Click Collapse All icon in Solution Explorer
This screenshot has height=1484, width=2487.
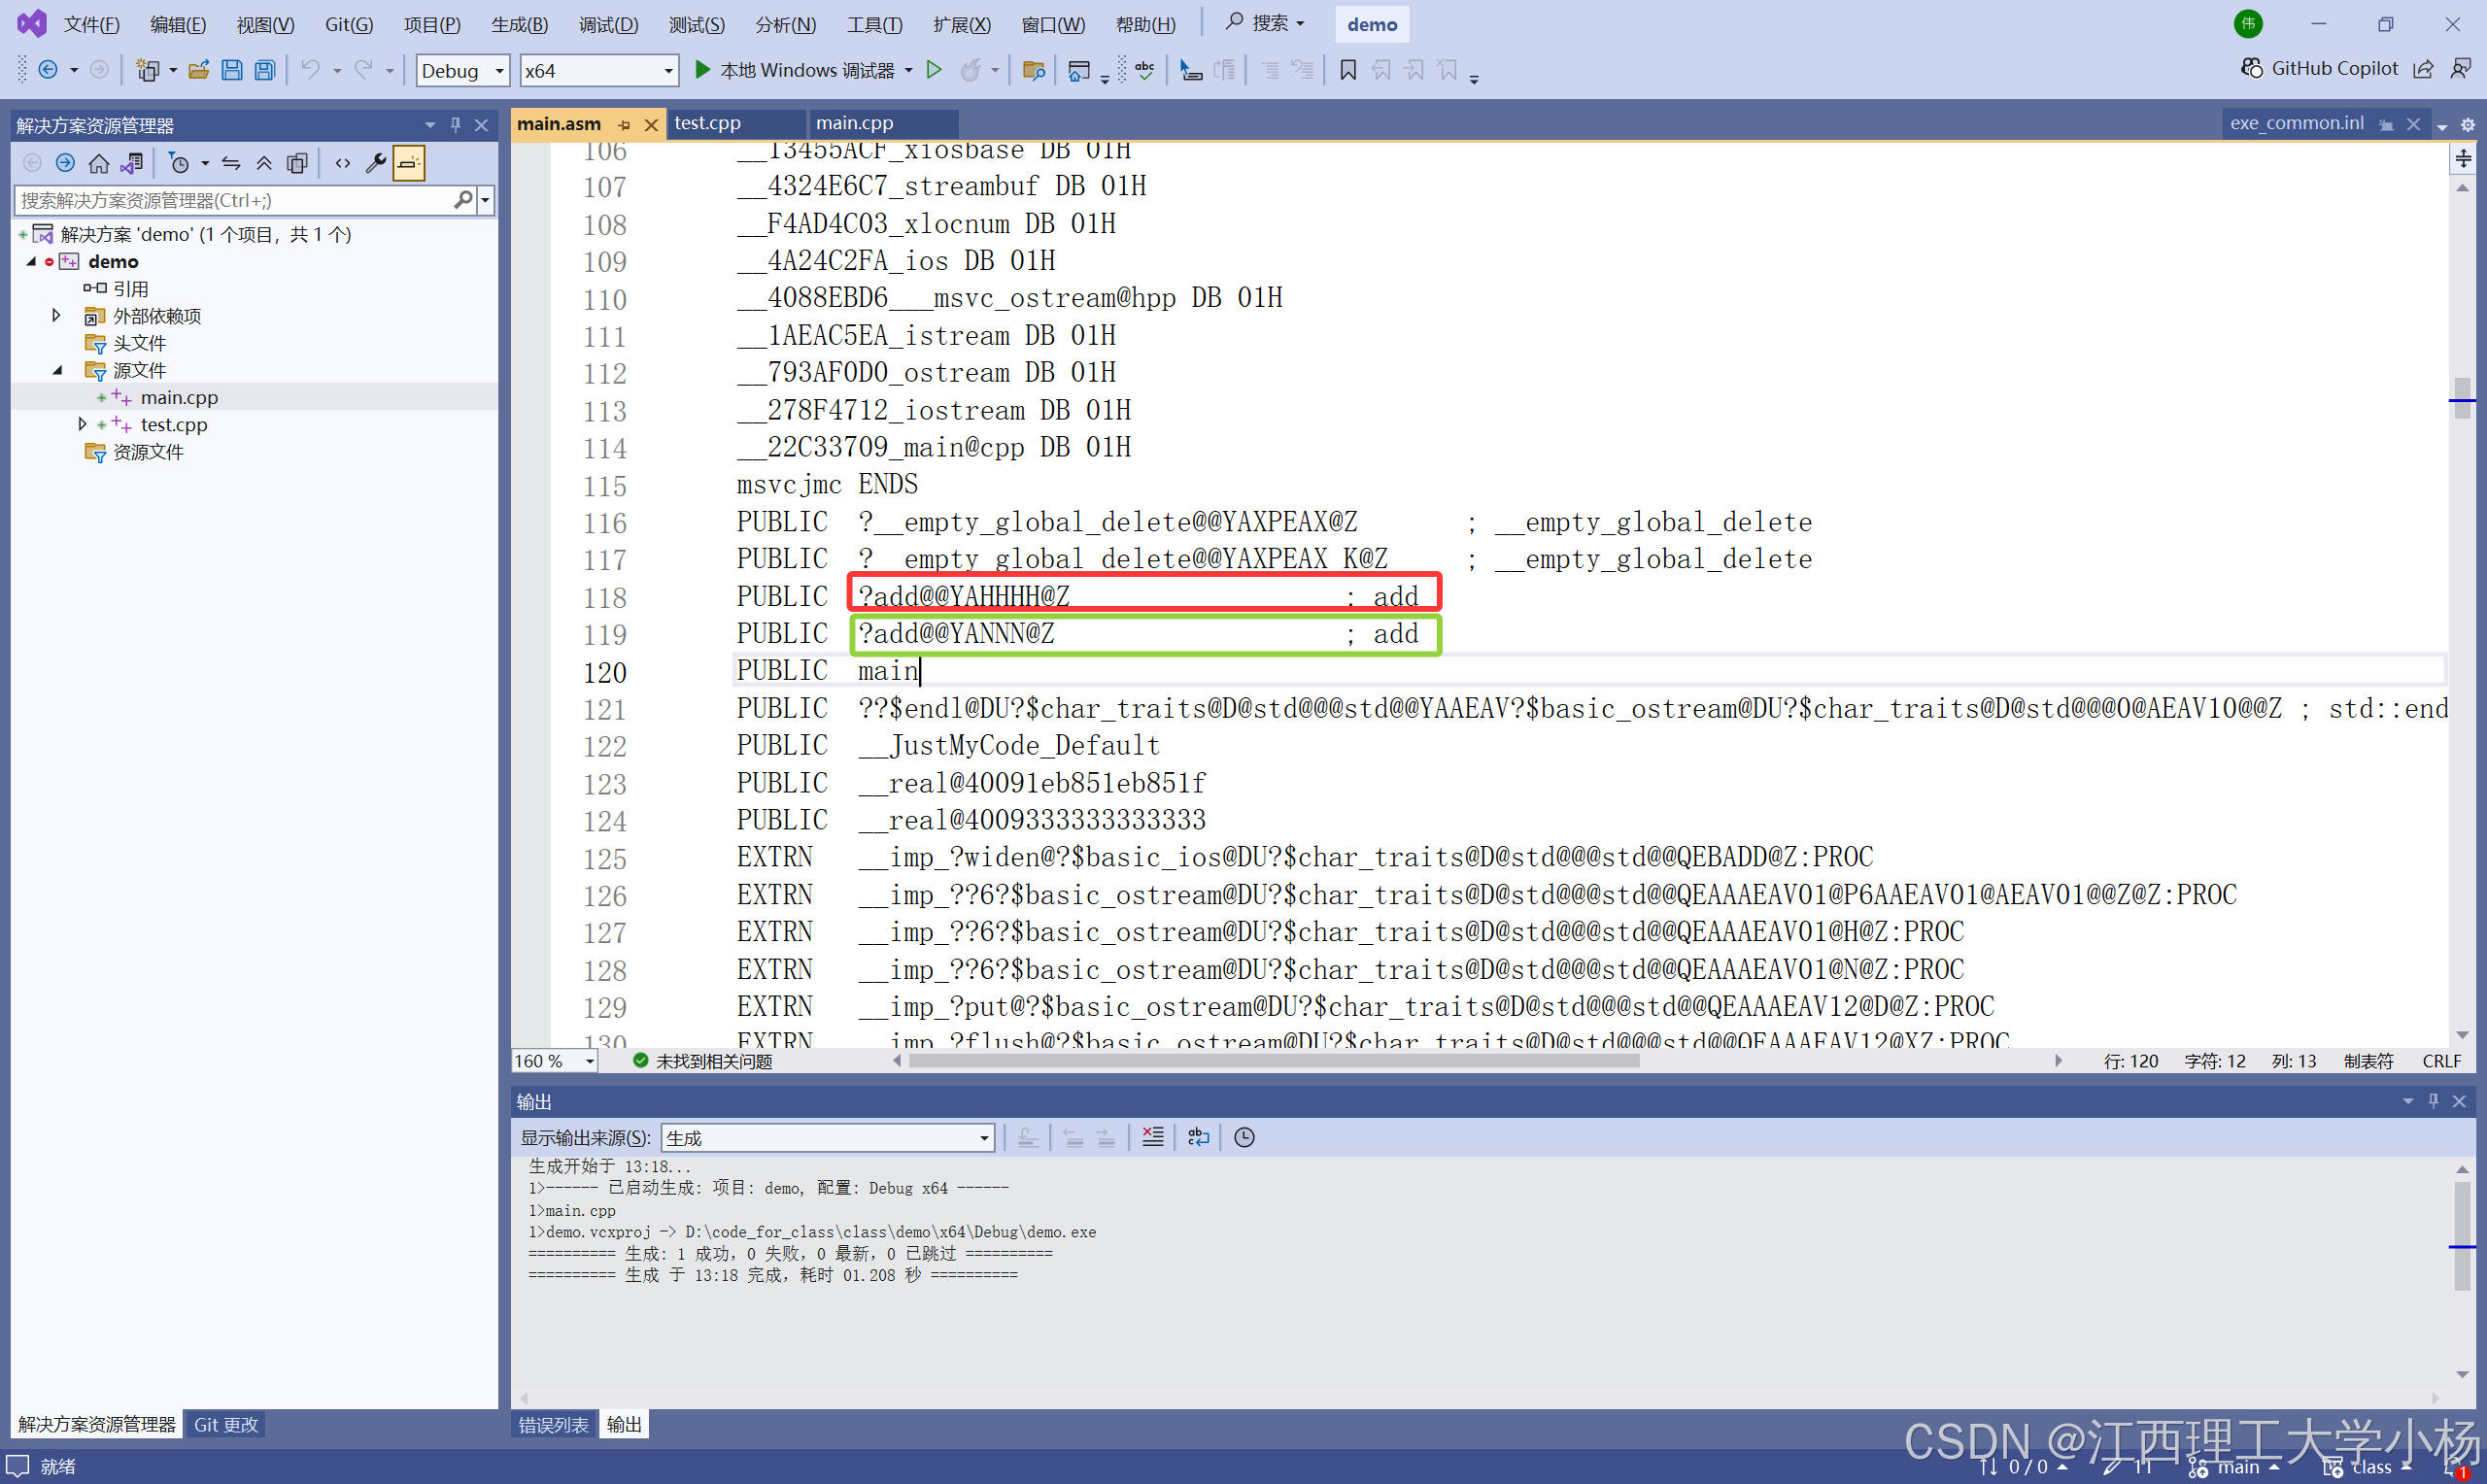click(264, 163)
